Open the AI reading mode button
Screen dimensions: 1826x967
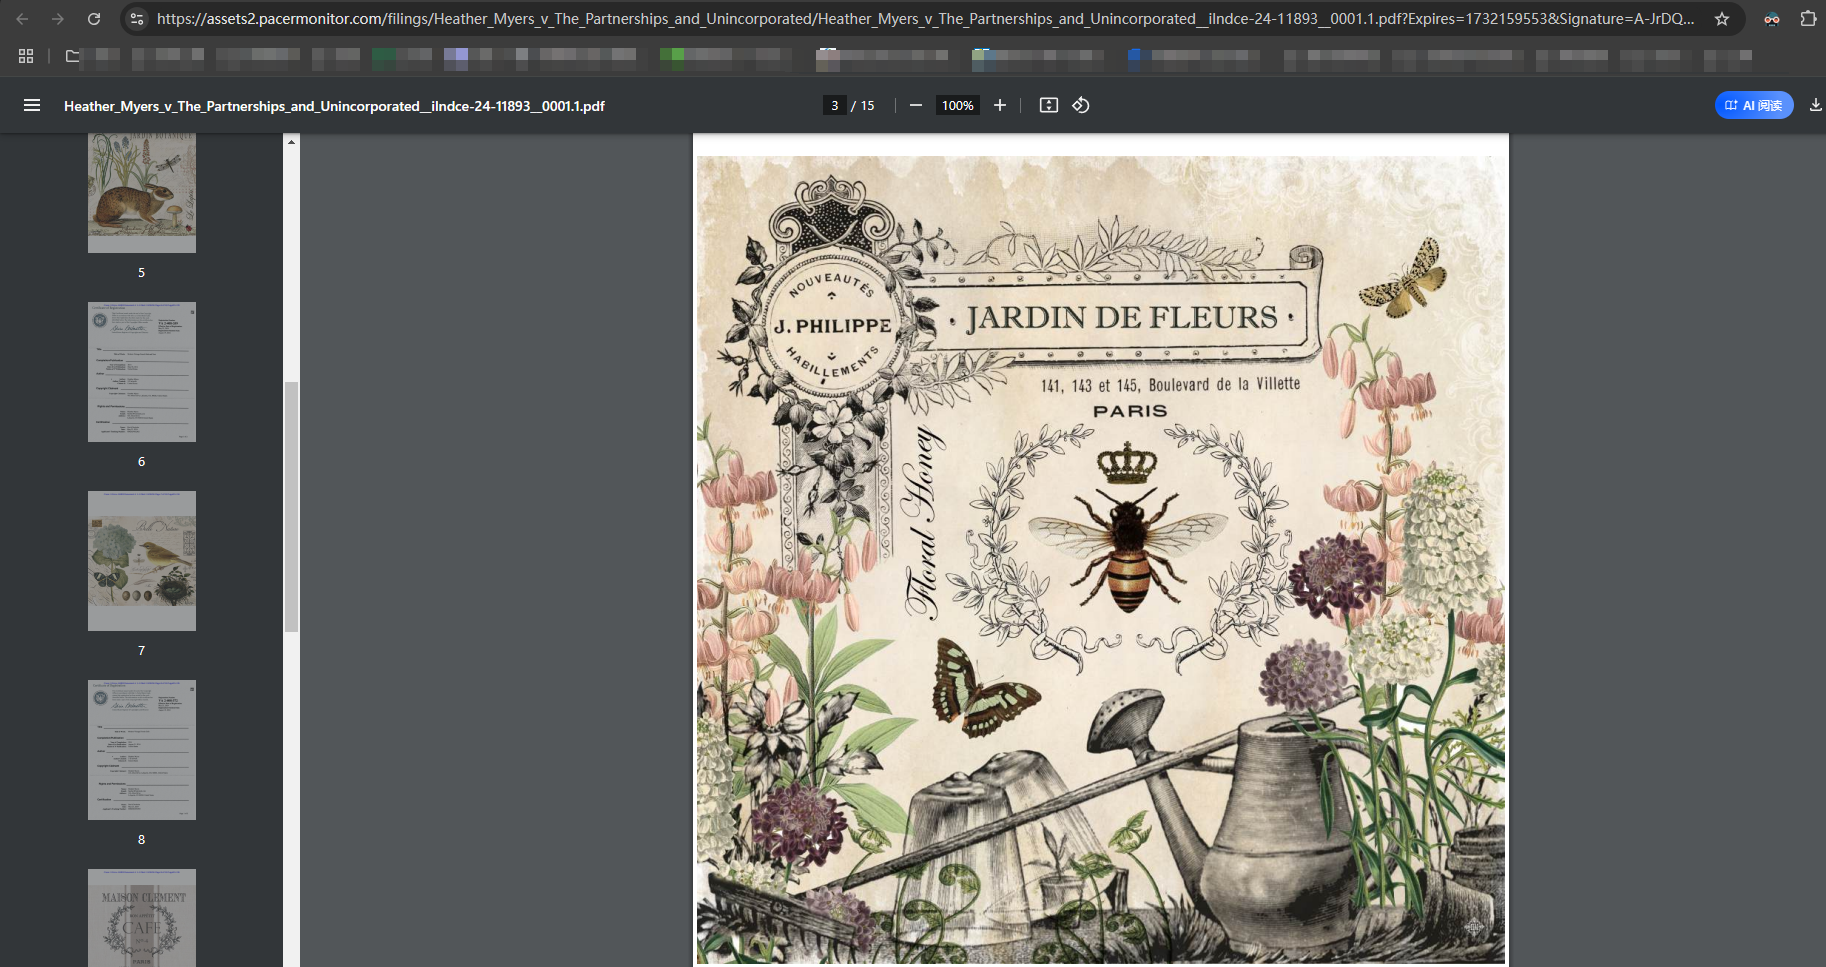tap(1754, 105)
